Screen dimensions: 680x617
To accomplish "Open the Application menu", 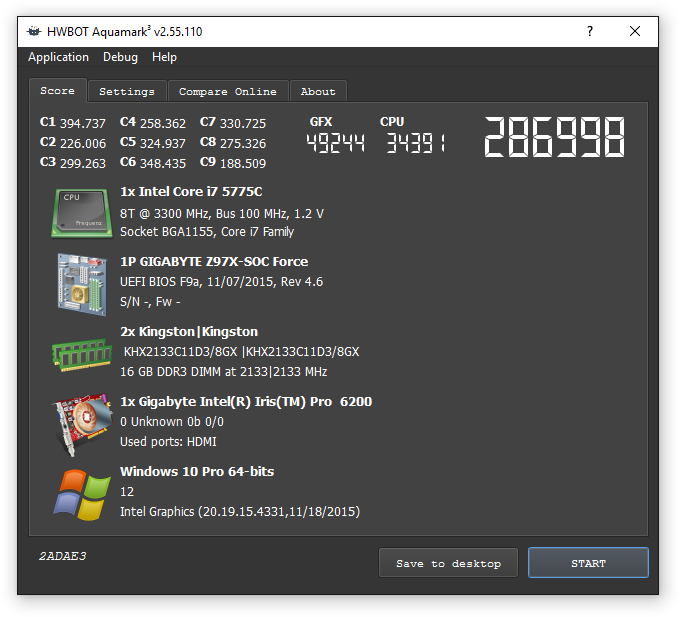I will pos(59,57).
